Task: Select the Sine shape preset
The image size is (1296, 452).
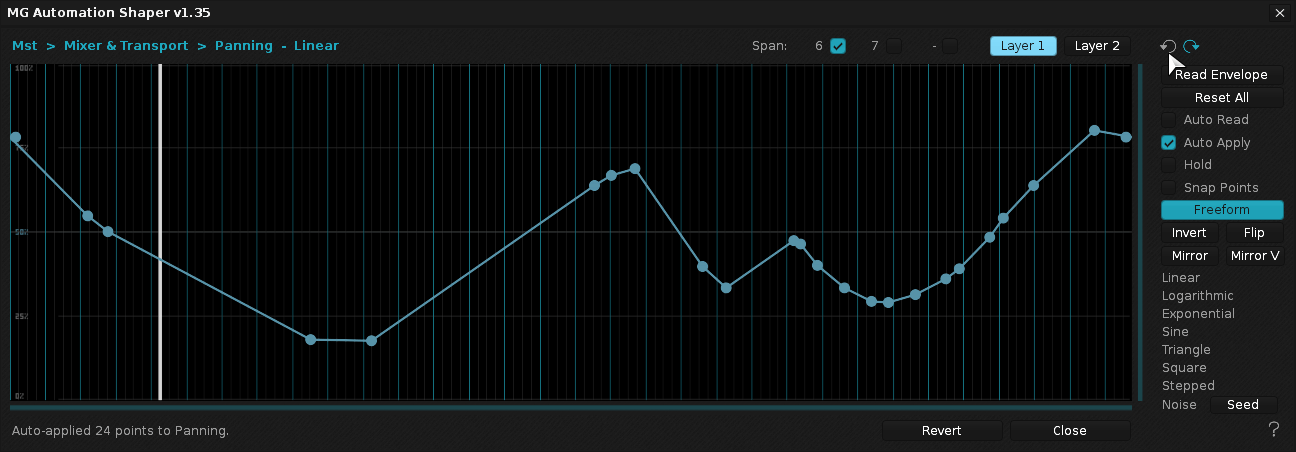Action: [x=1175, y=332]
